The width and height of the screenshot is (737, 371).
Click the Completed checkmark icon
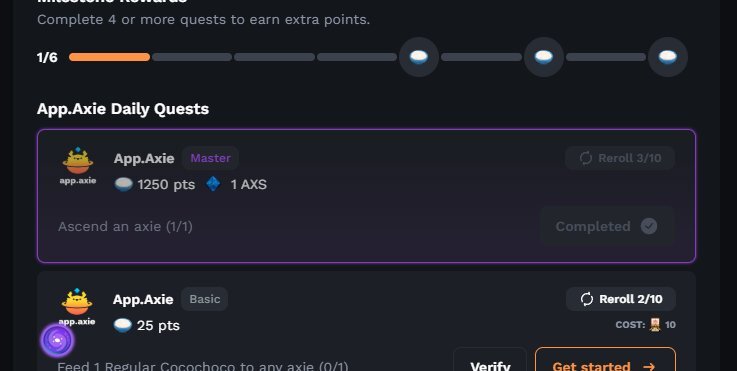[649, 226]
